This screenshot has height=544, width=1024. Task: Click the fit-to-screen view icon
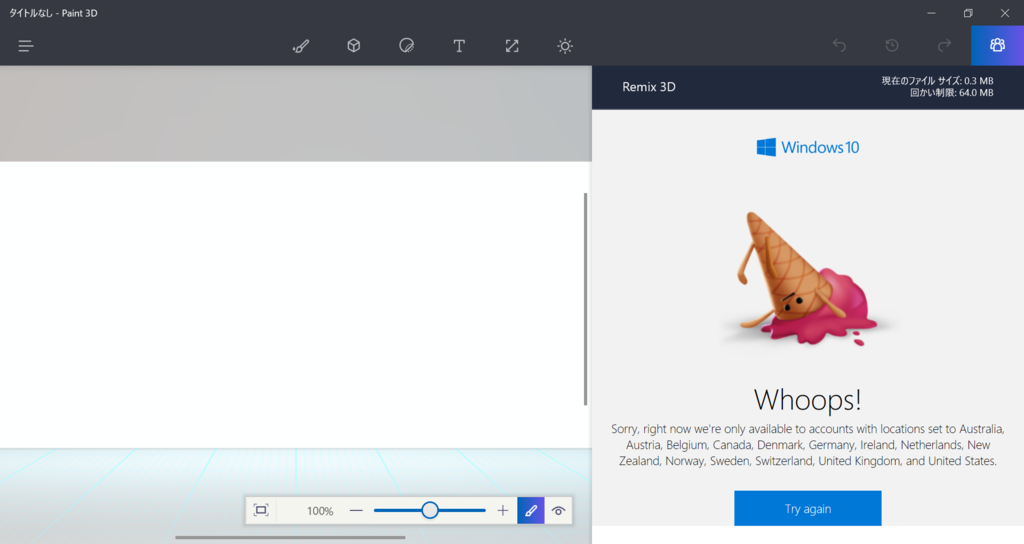(261, 510)
